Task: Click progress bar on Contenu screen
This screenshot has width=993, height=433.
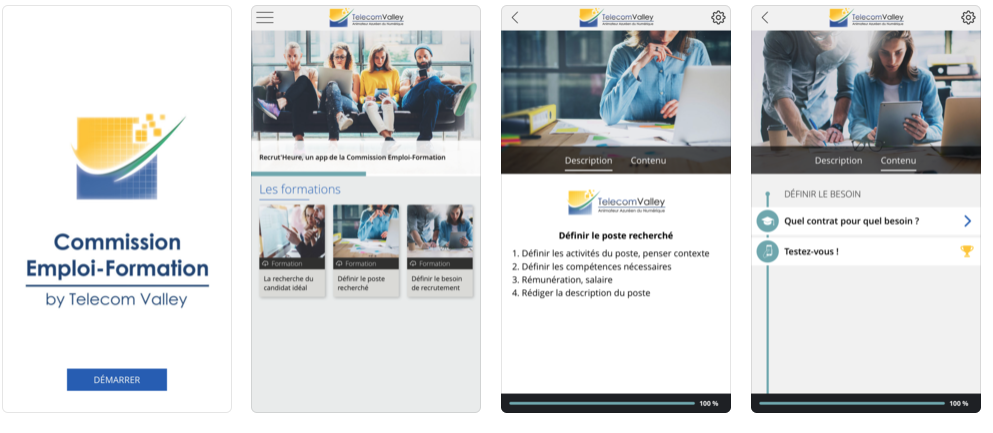Action: pyautogui.click(x=852, y=403)
